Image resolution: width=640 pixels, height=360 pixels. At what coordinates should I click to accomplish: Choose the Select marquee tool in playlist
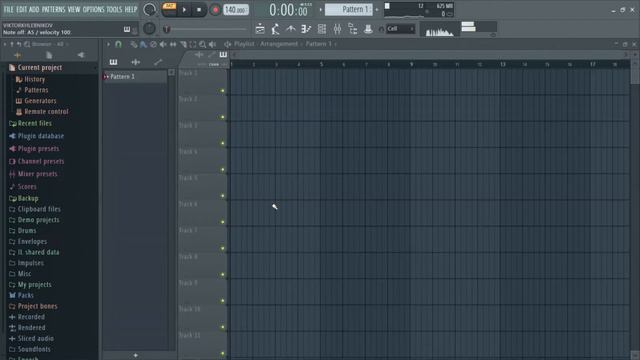coord(193,44)
